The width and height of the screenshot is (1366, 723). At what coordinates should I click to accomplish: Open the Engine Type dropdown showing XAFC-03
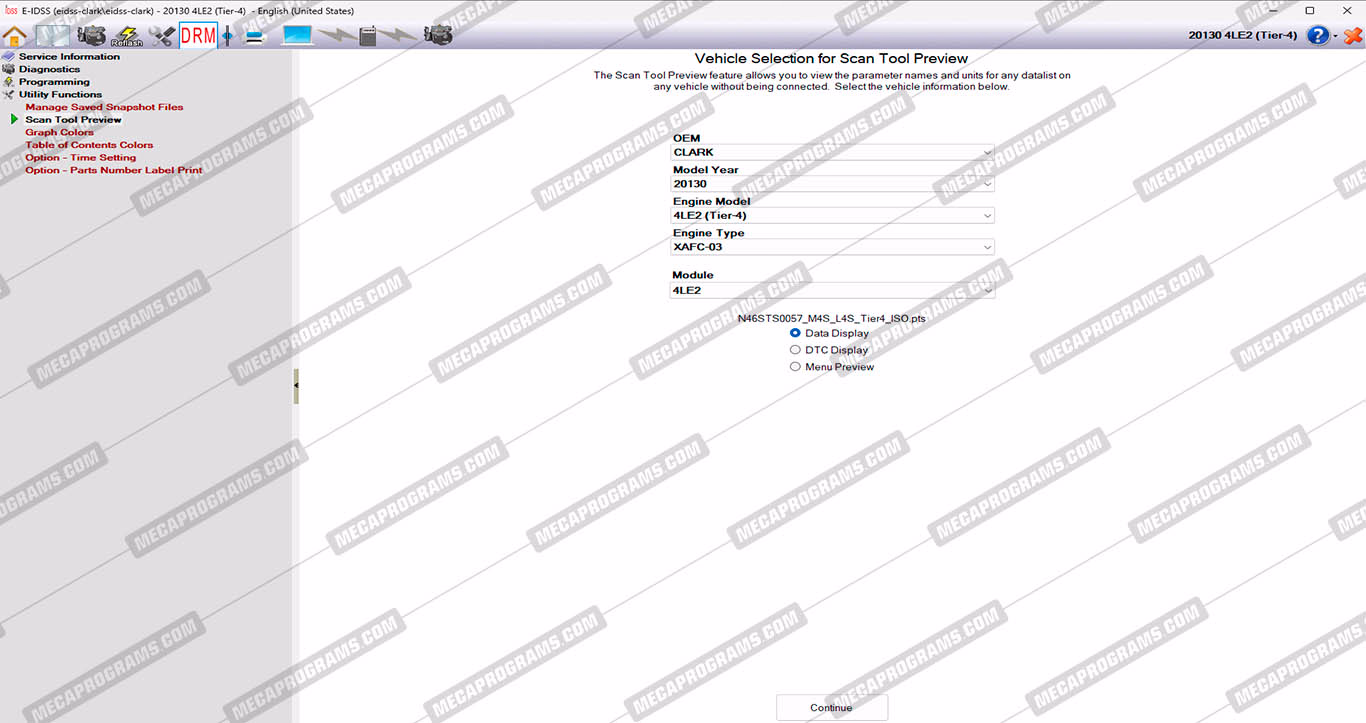click(833, 247)
